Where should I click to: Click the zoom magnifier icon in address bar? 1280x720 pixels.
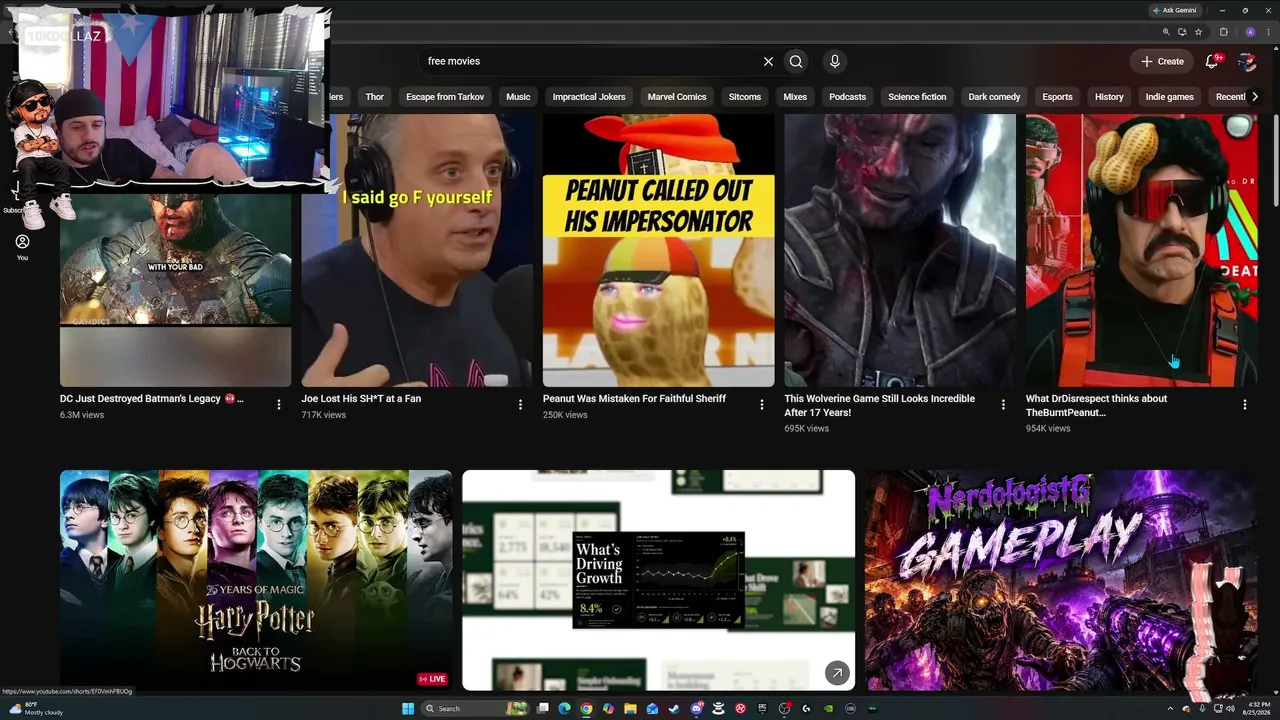click(x=1166, y=32)
